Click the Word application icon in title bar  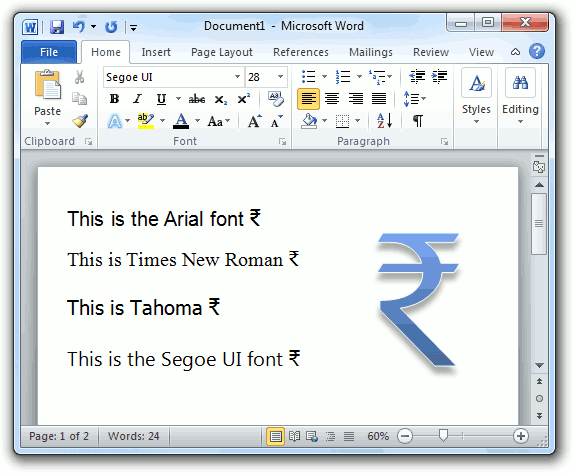(30, 27)
